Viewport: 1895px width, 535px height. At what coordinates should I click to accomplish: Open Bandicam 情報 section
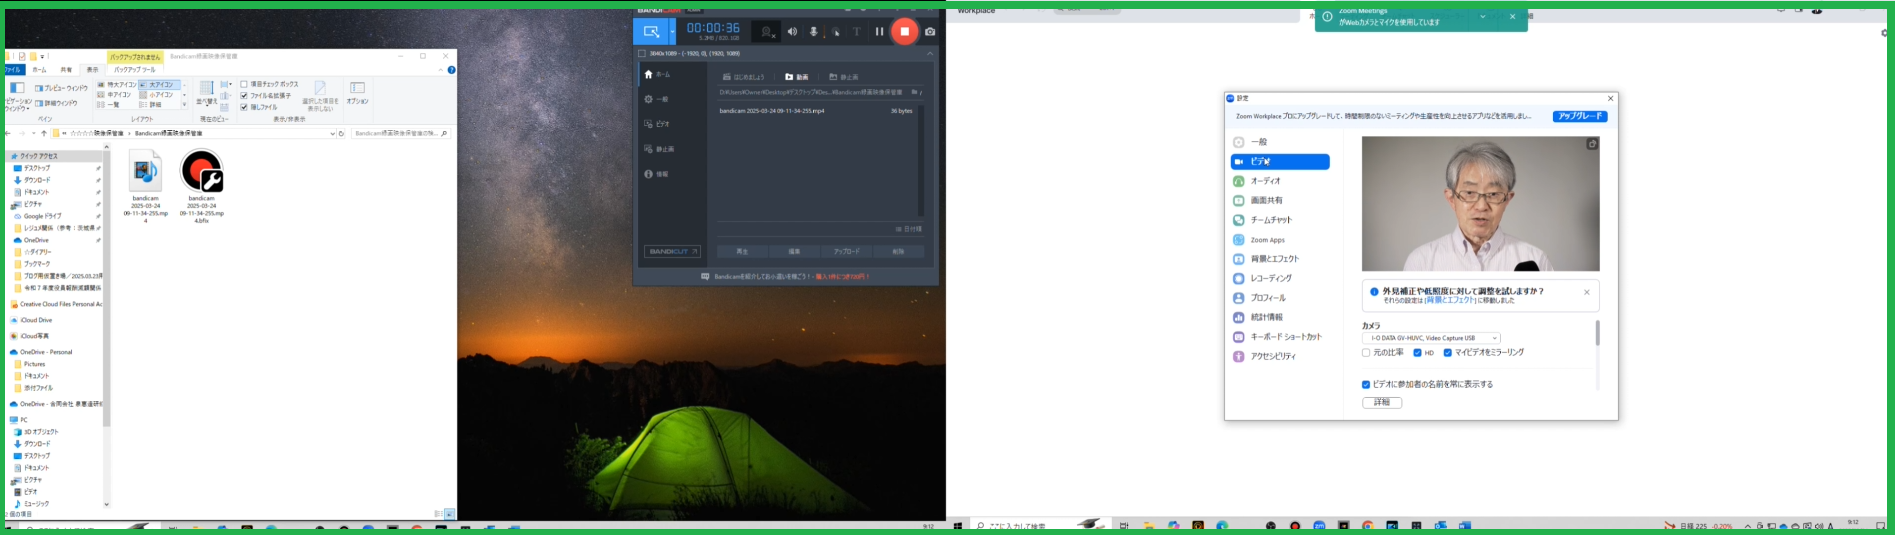658,174
